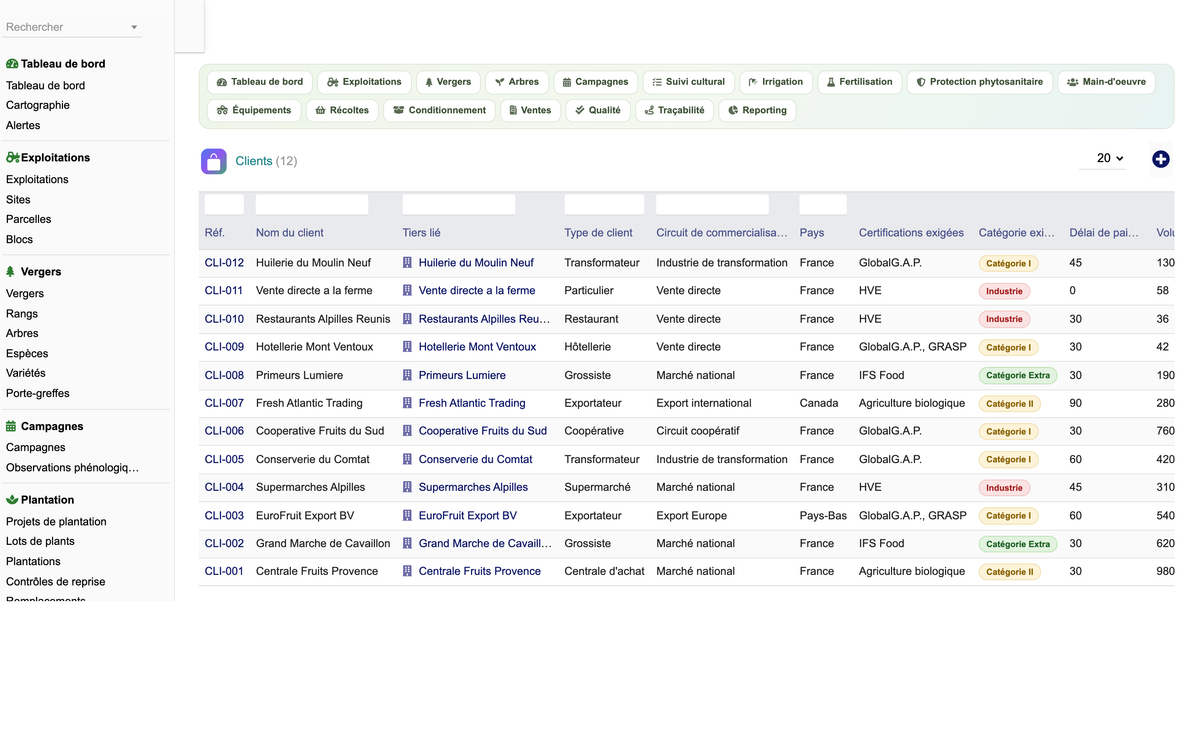Screen dimensions: 1200x743
Task: Open building icon for Conserverie du Comtat
Action: coord(408,459)
